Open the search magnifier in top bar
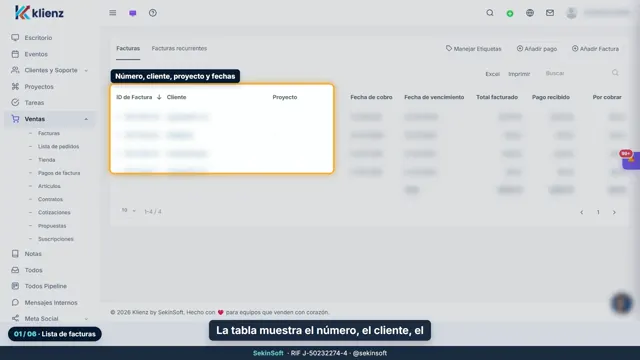The width and height of the screenshot is (640, 360). (x=490, y=13)
